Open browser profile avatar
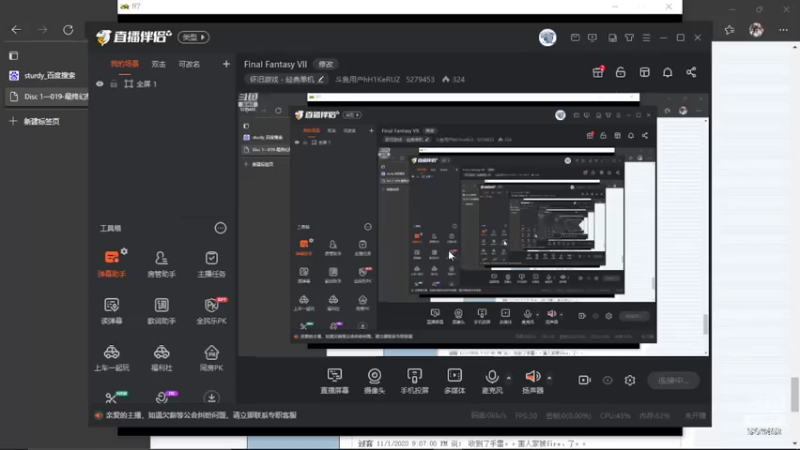The width and height of the screenshot is (800, 450). [756, 30]
